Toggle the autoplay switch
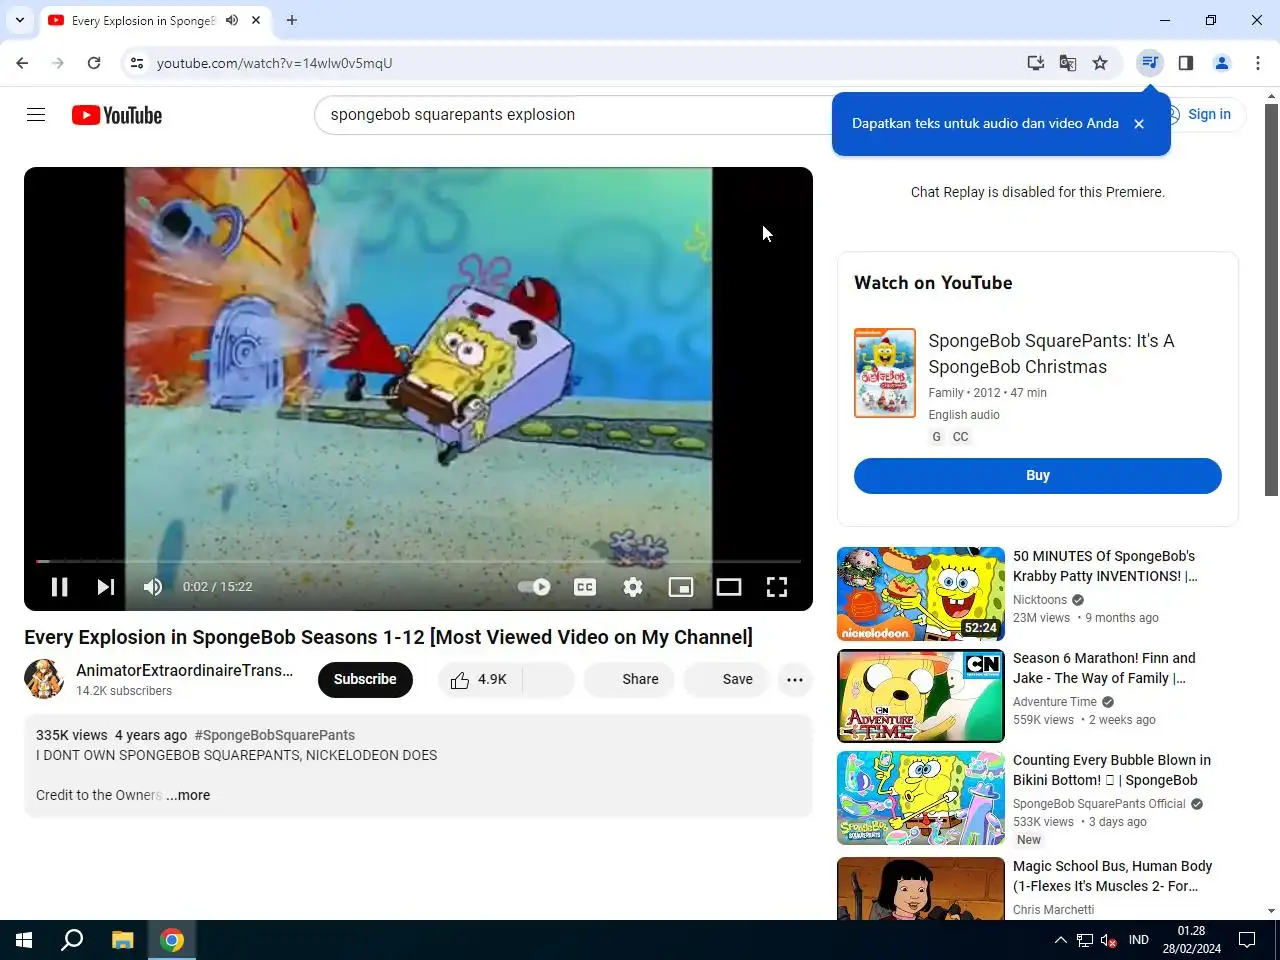Viewport: 1280px width, 960px height. pos(534,587)
